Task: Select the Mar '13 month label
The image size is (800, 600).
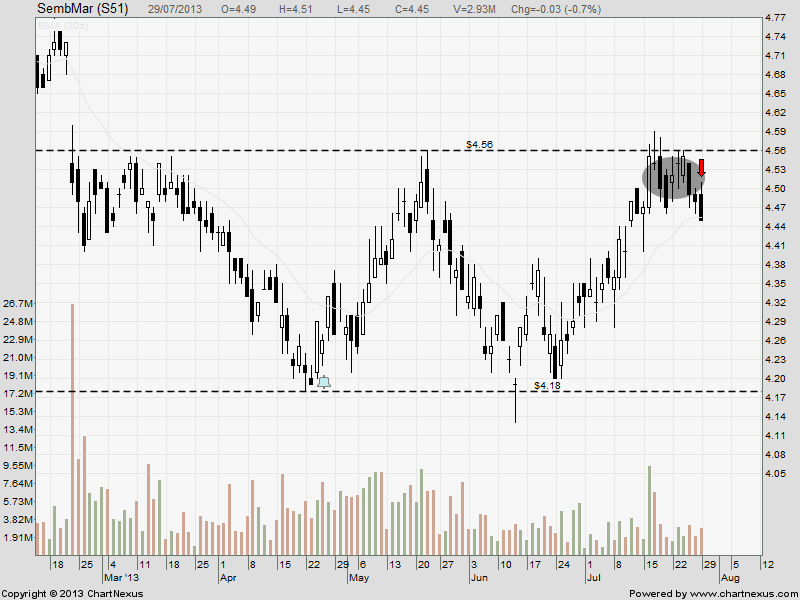Action: [120, 578]
